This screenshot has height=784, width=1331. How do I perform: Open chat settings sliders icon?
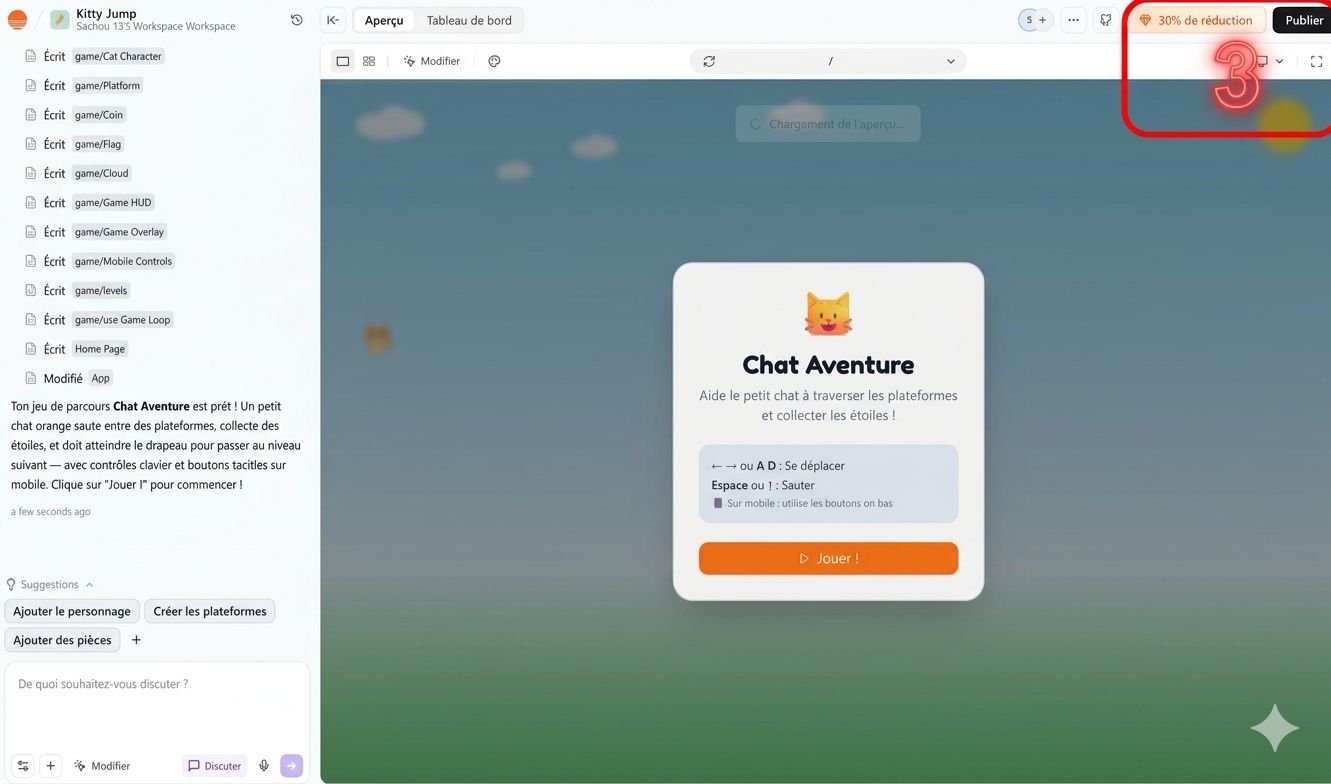[23, 766]
